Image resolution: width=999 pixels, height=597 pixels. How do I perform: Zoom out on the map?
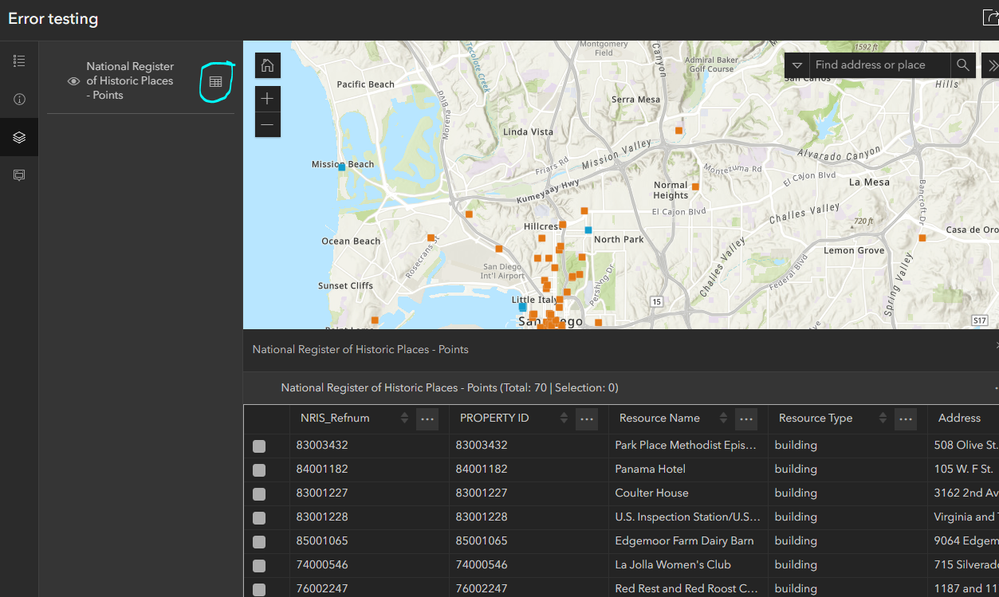pos(268,124)
